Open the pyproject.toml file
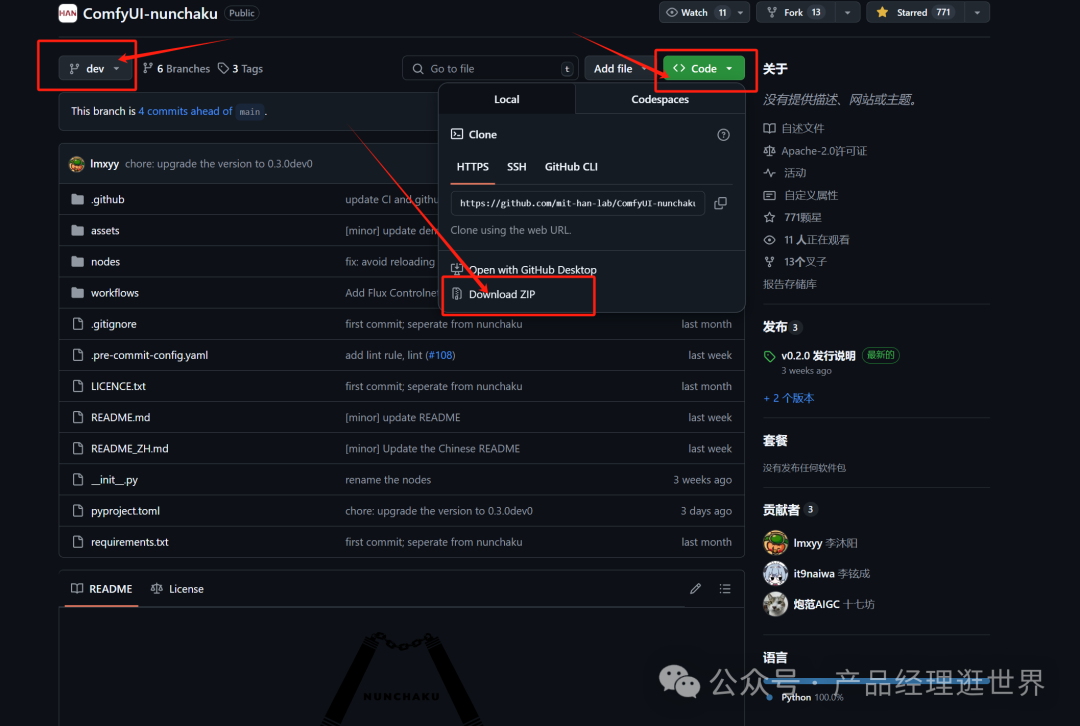Image resolution: width=1080 pixels, height=726 pixels. [x=125, y=510]
